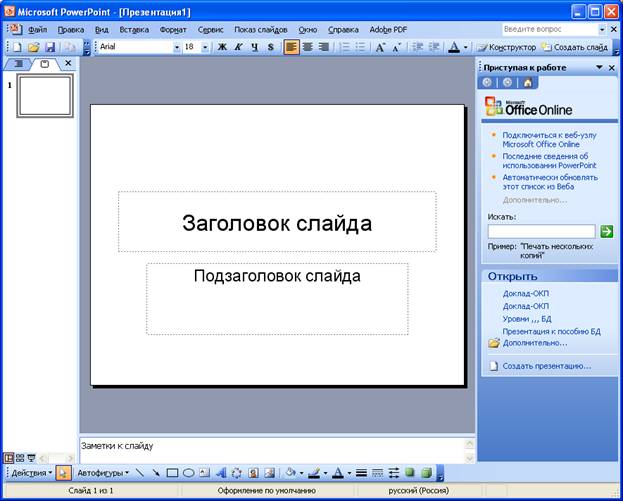Image resolution: width=623 pixels, height=501 pixels.
Task: Toggle italic formatting (К)
Action: coord(238,47)
